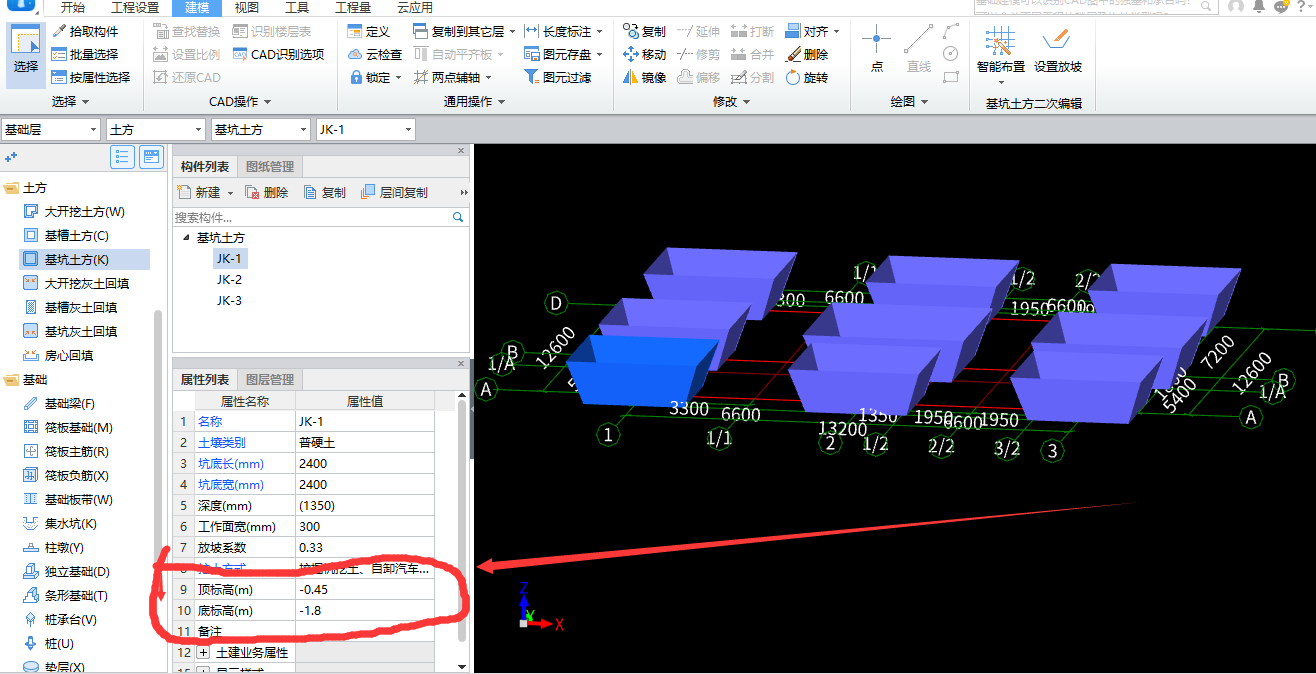Open the 视图 ribbon tab
The image size is (1316, 674).
[x=246, y=7]
